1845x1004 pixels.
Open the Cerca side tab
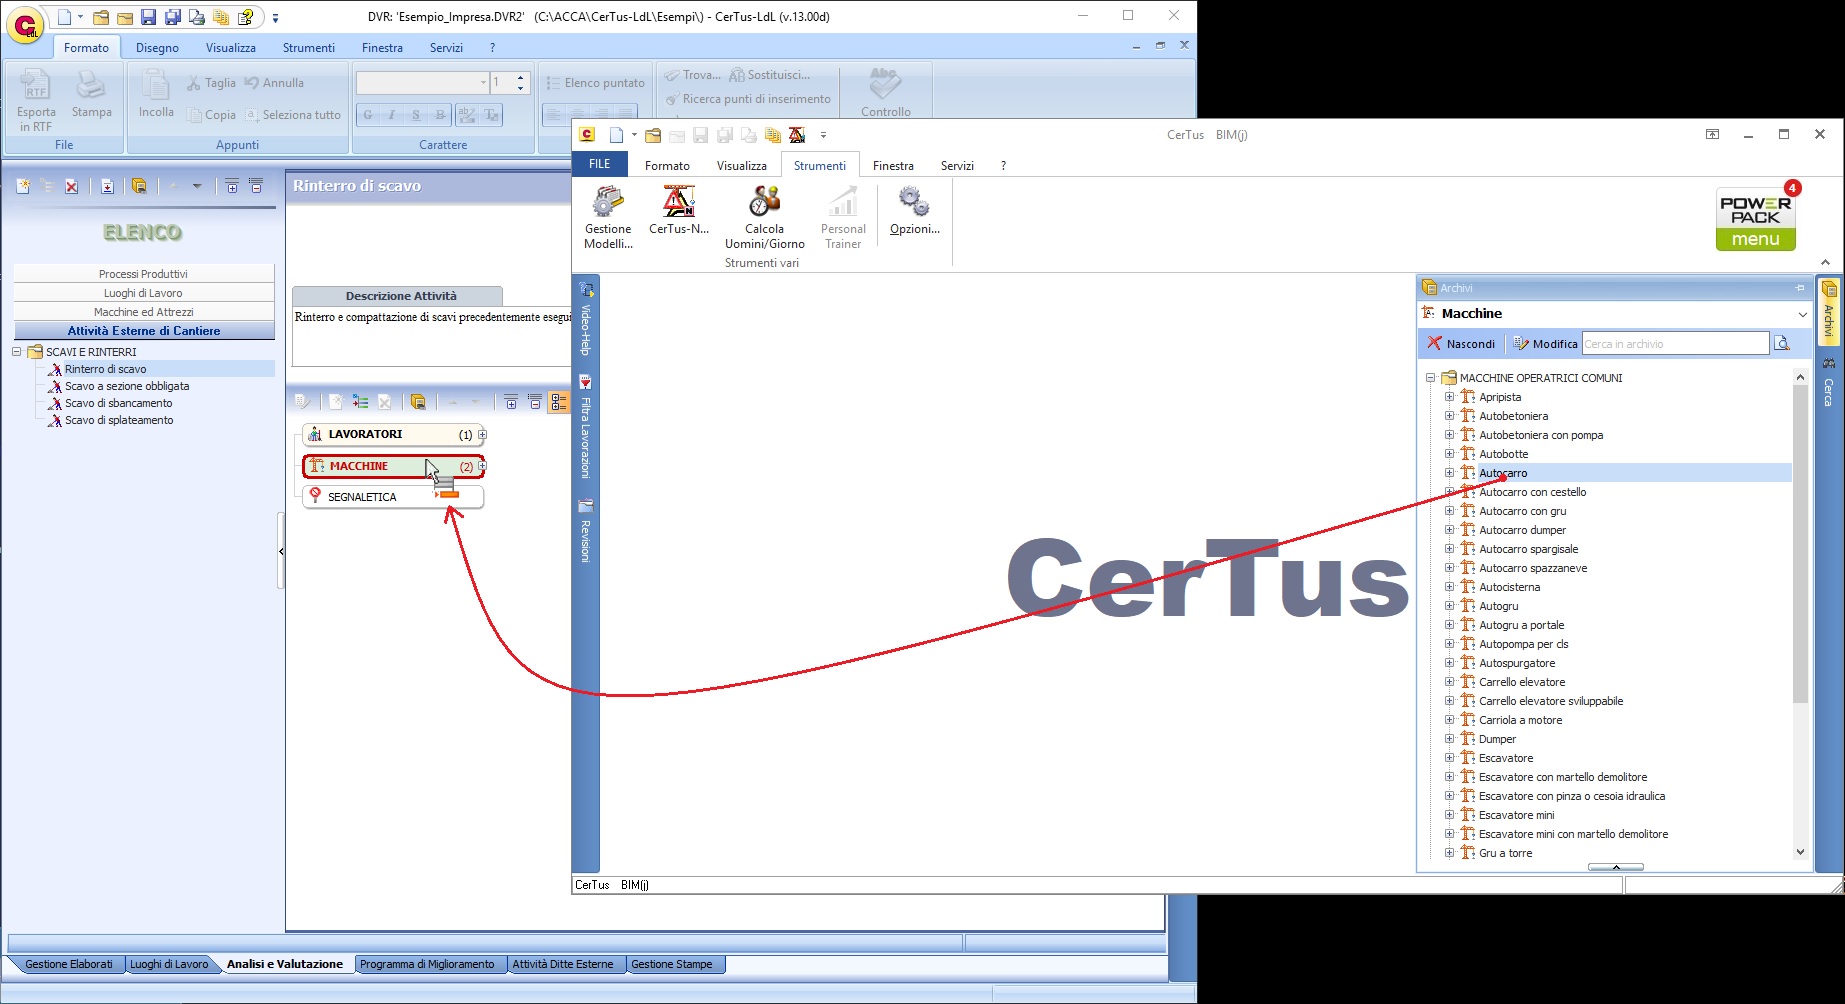(1829, 382)
